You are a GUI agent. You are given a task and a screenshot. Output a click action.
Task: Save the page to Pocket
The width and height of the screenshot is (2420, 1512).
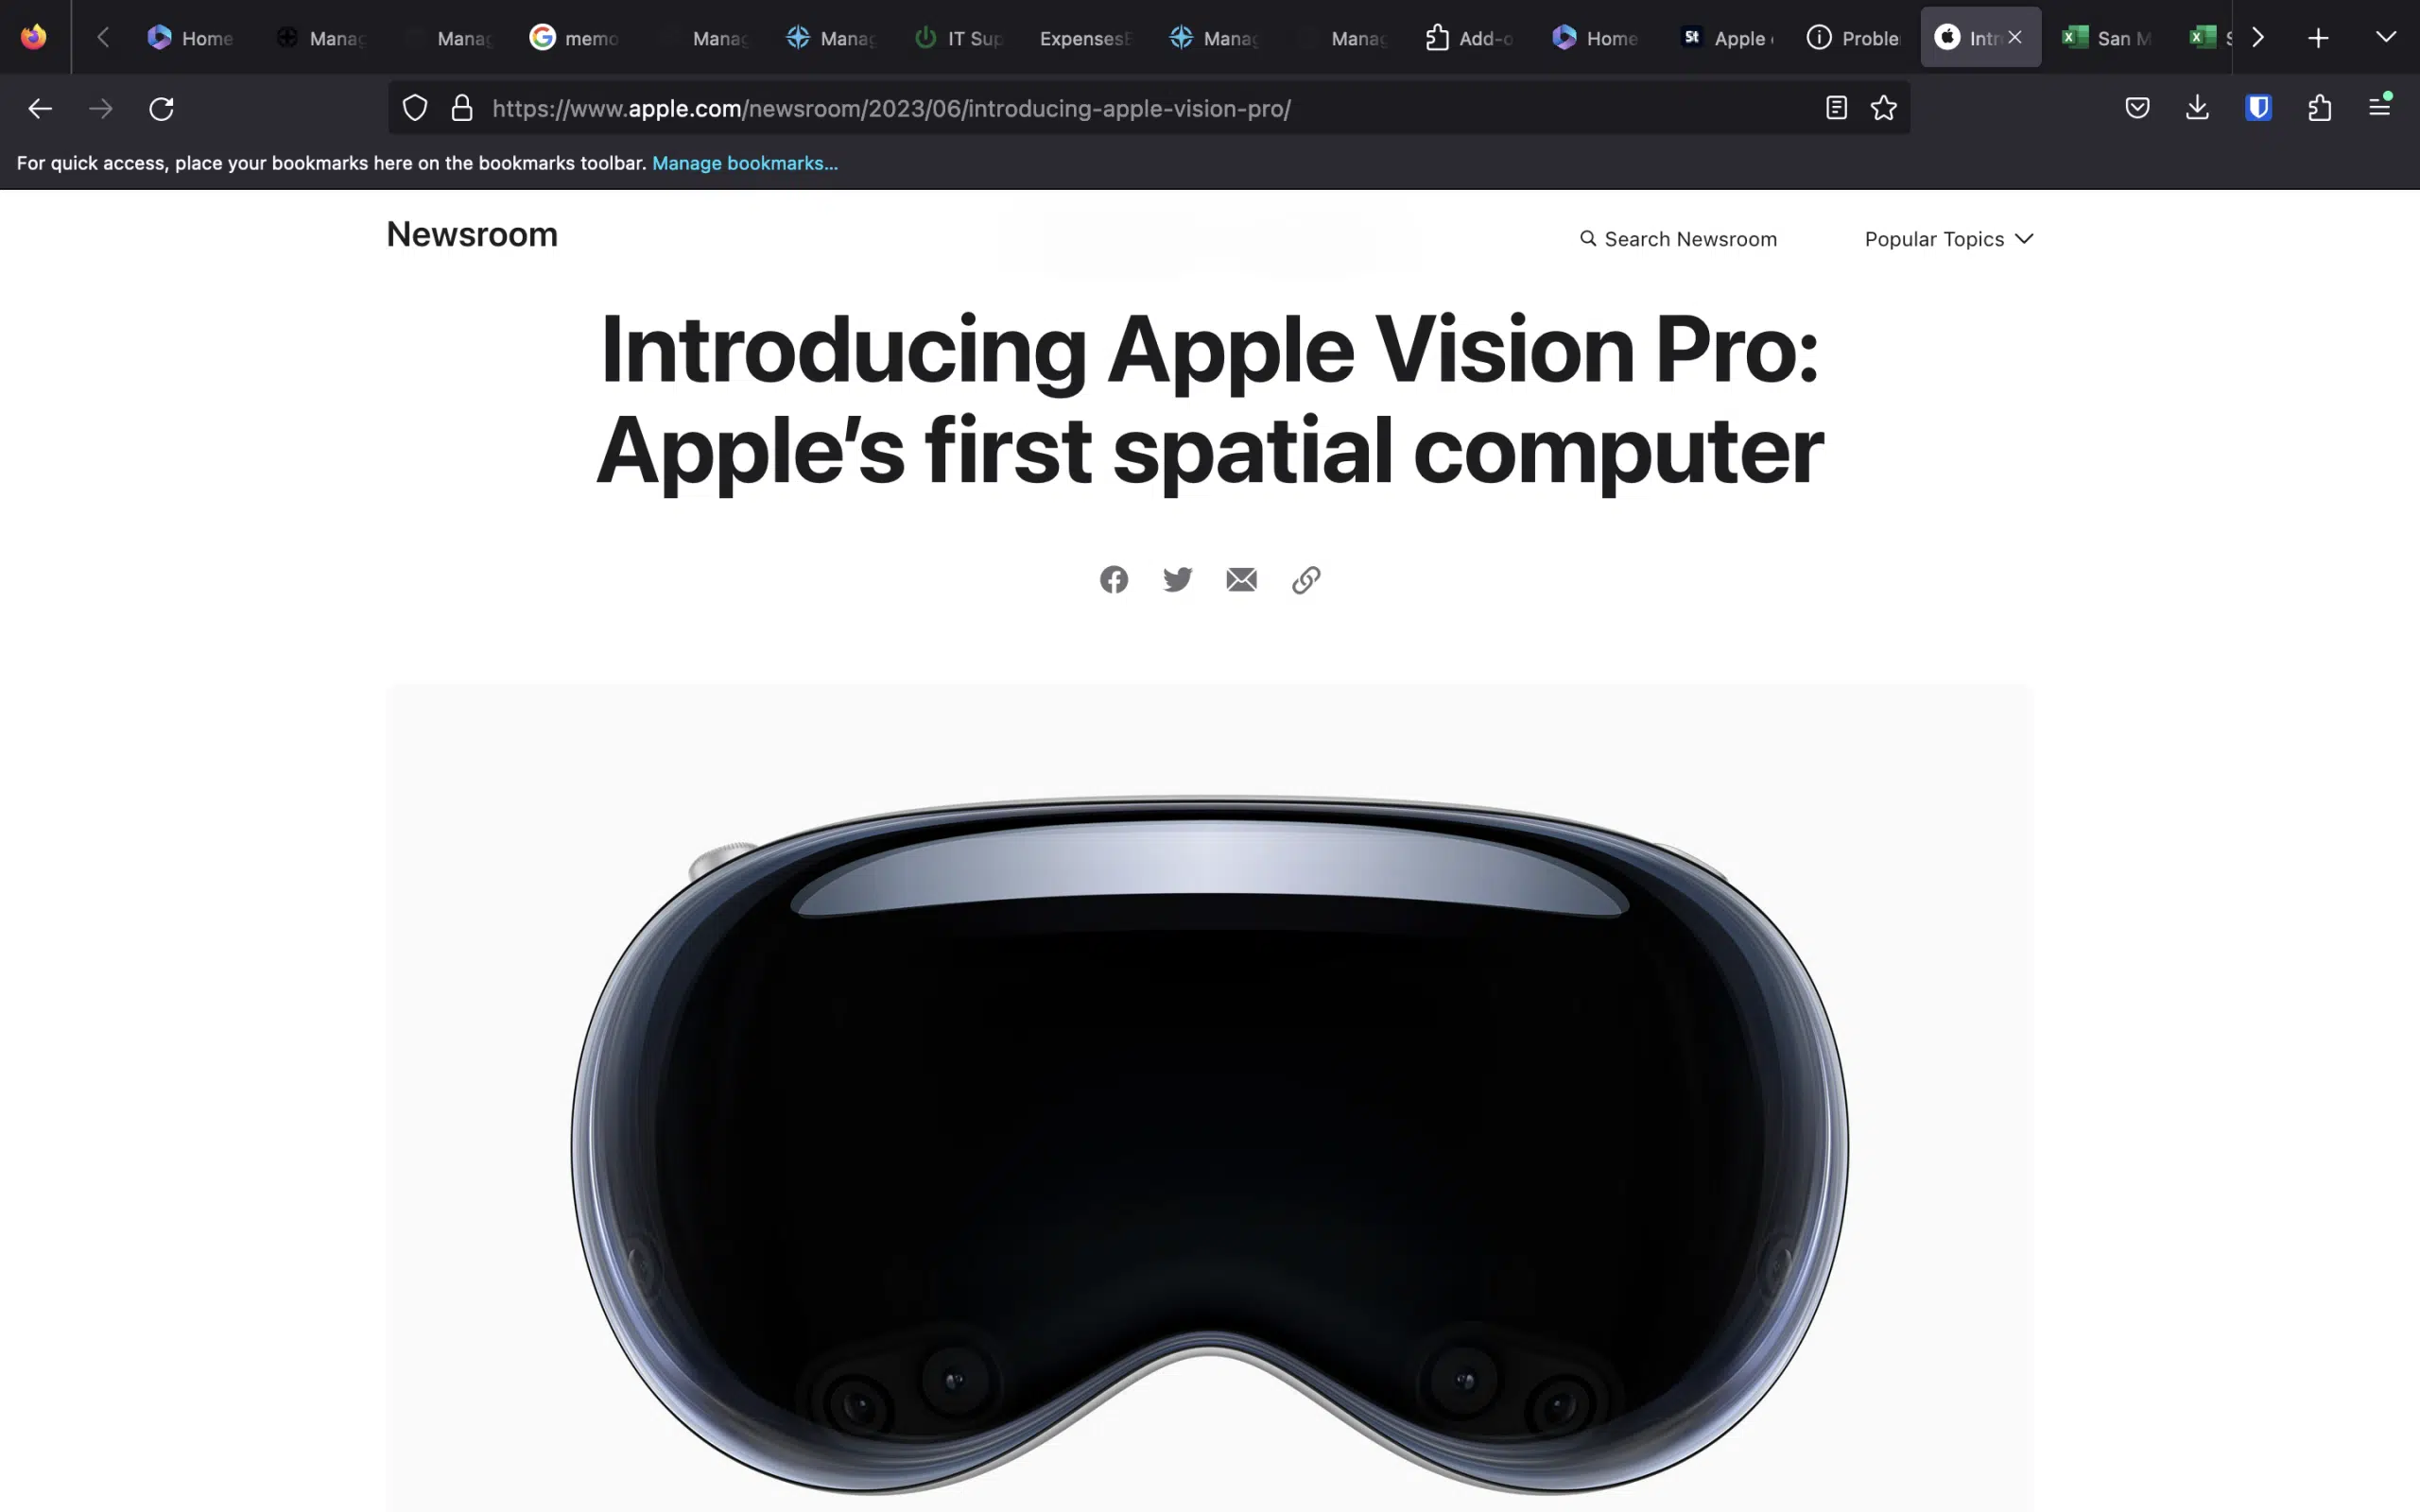tap(2137, 108)
